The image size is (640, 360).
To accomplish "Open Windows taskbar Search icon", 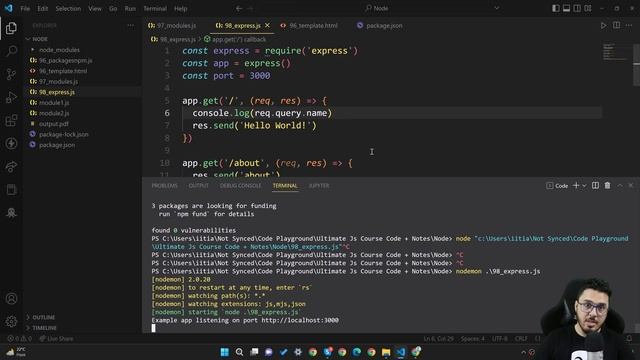I will coord(239,352).
